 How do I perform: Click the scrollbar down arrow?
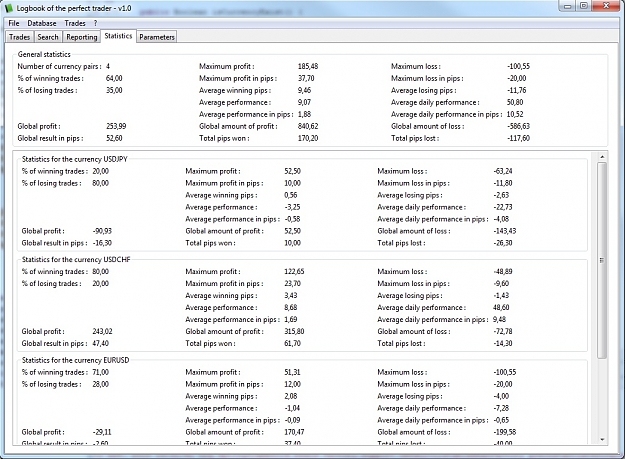click(602, 439)
